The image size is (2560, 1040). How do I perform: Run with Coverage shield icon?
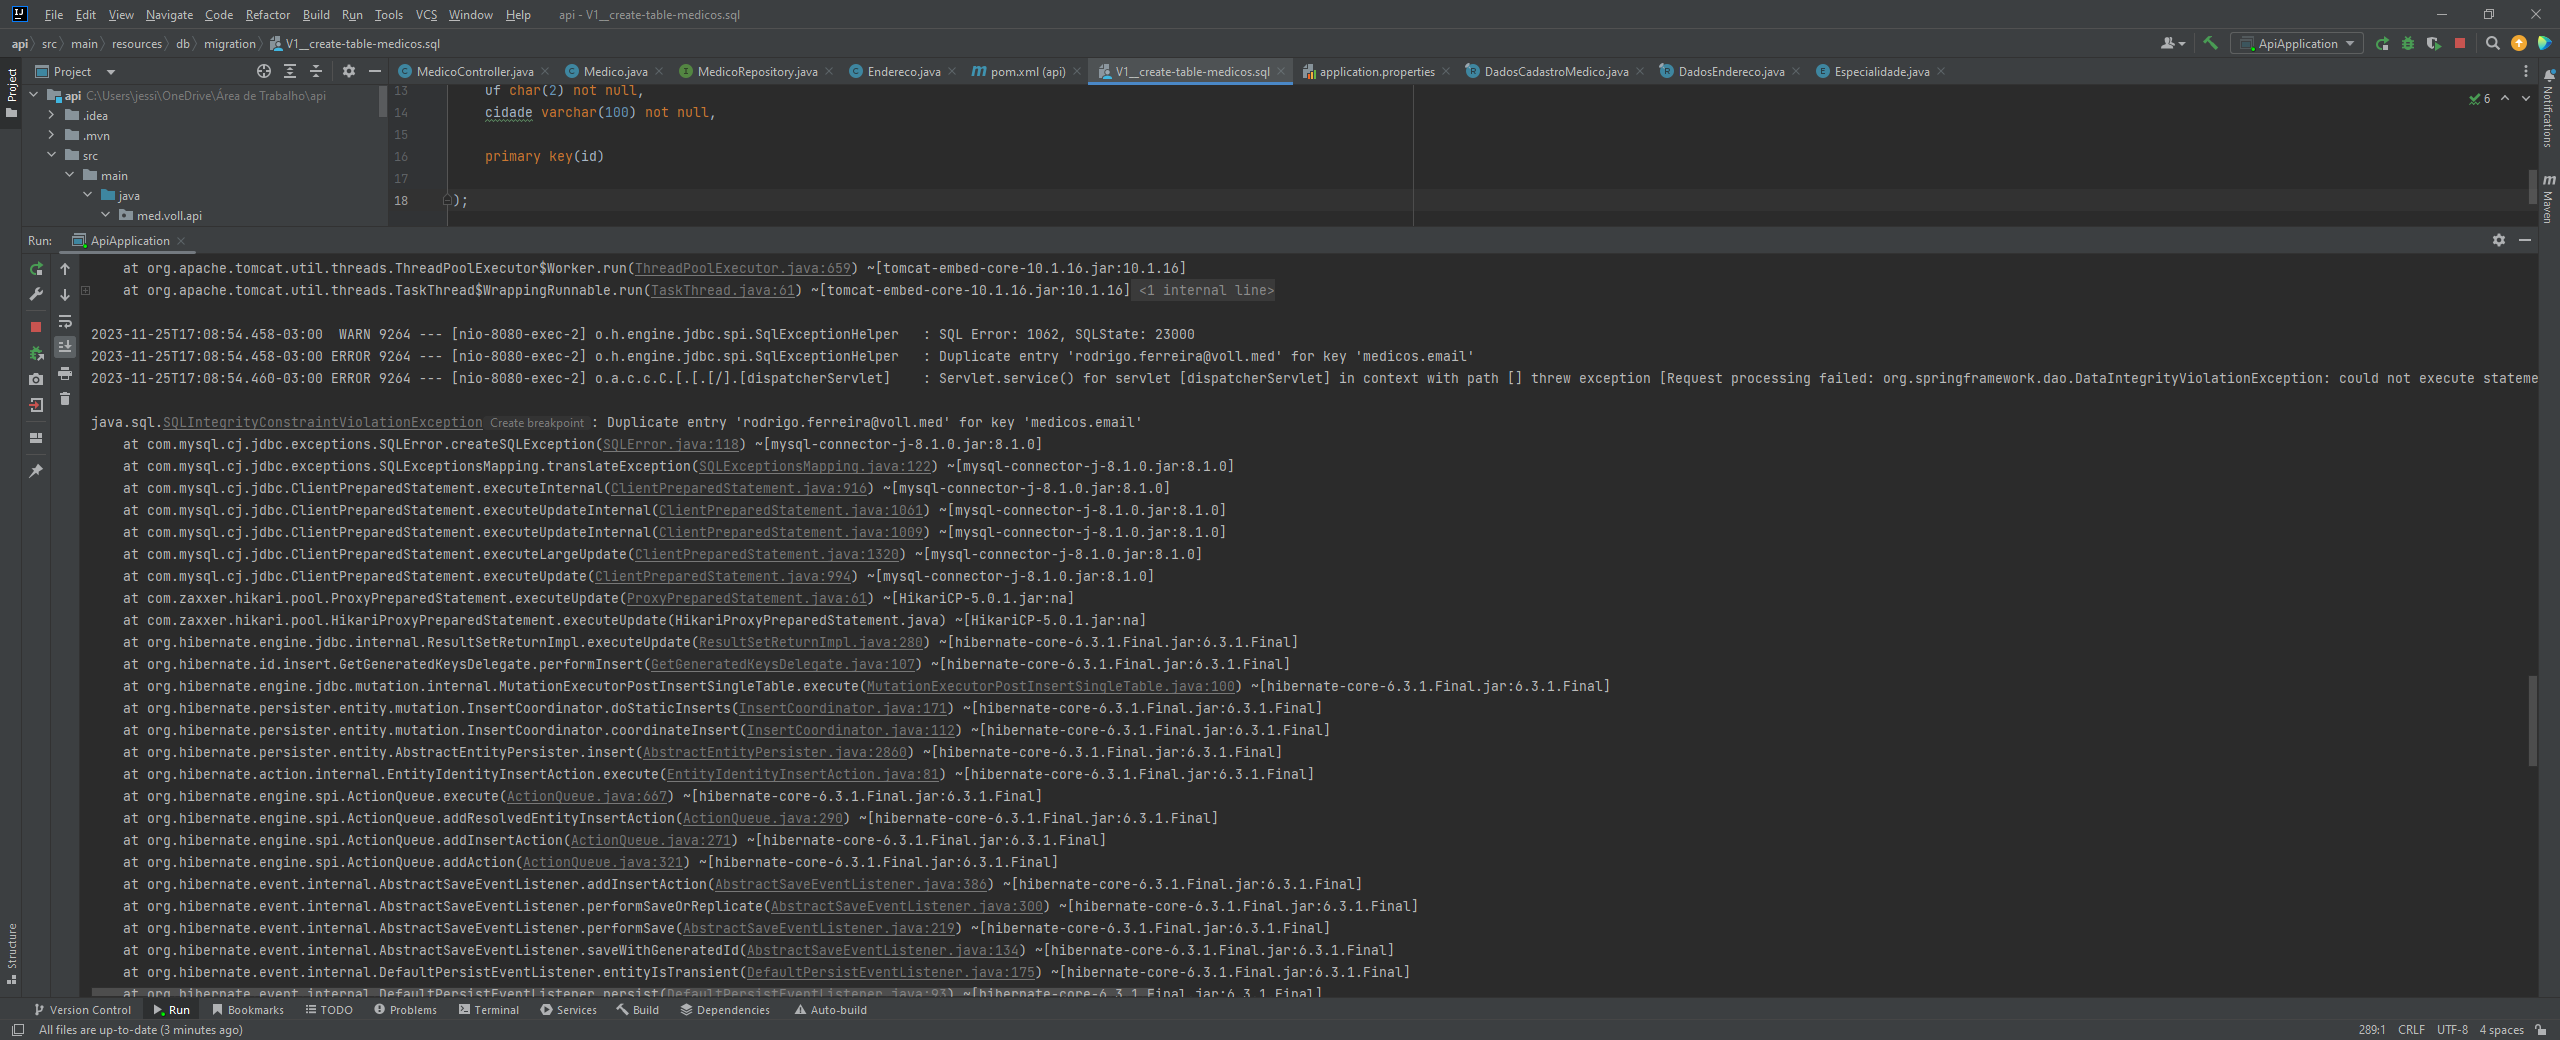coord(2434,43)
